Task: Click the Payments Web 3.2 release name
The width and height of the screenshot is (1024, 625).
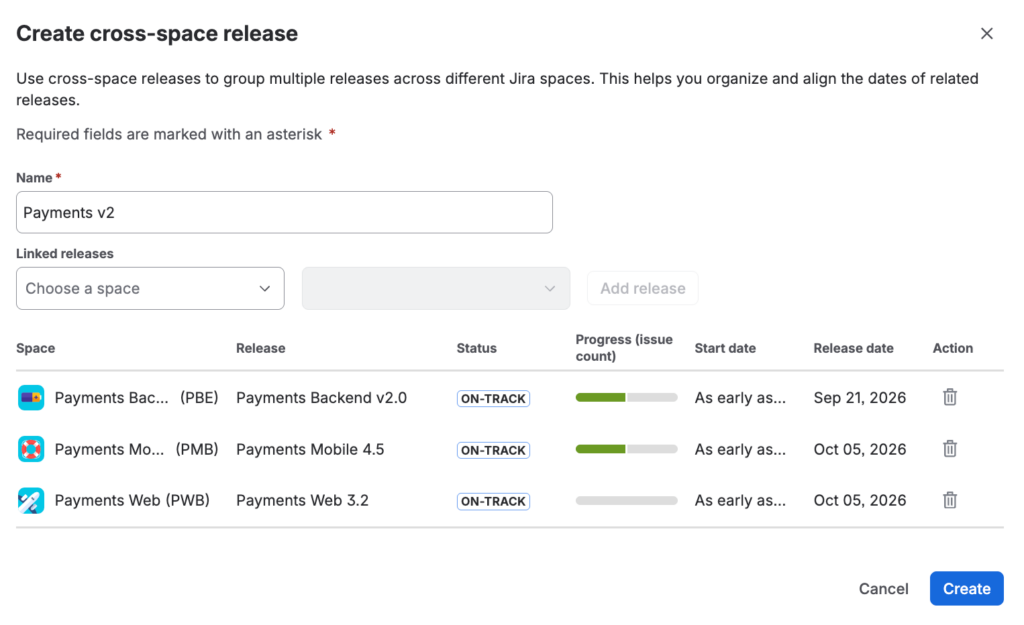Action: [302, 500]
